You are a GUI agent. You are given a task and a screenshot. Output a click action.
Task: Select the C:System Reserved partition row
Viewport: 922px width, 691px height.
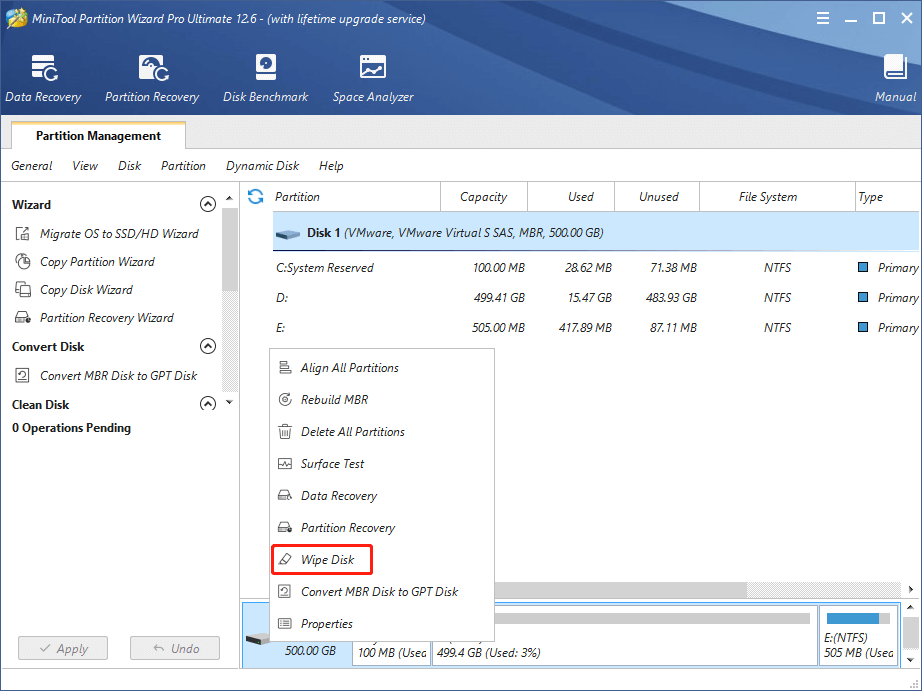coord(596,268)
